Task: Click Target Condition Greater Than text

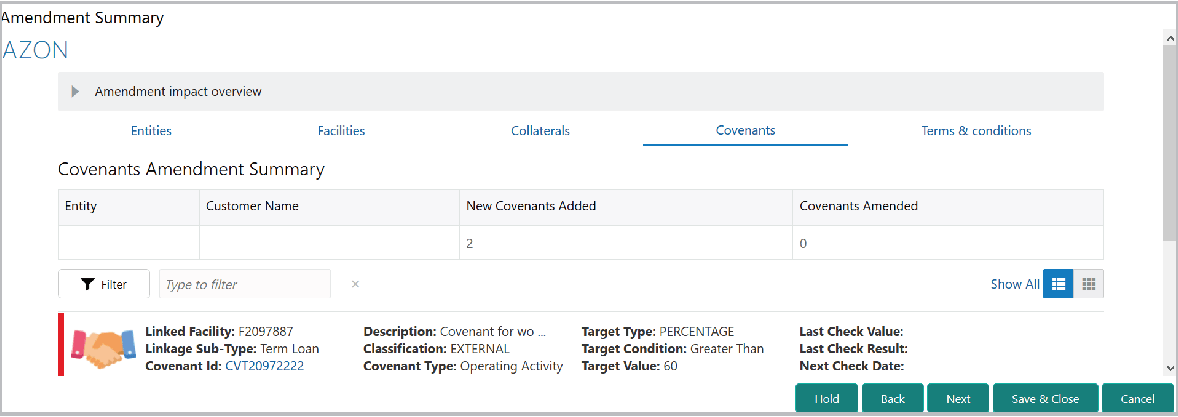Action: click(672, 349)
